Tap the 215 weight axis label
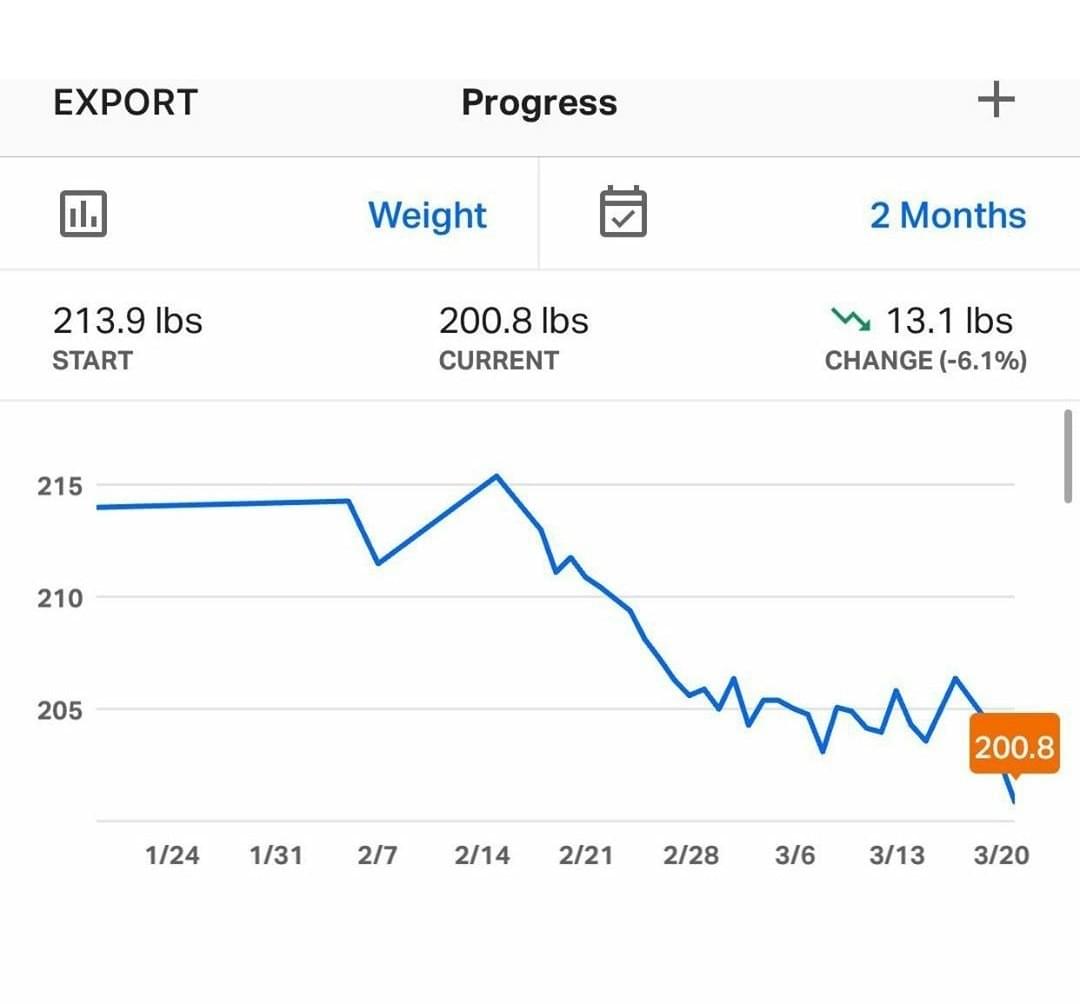The width and height of the screenshot is (1080, 1004). 60,487
